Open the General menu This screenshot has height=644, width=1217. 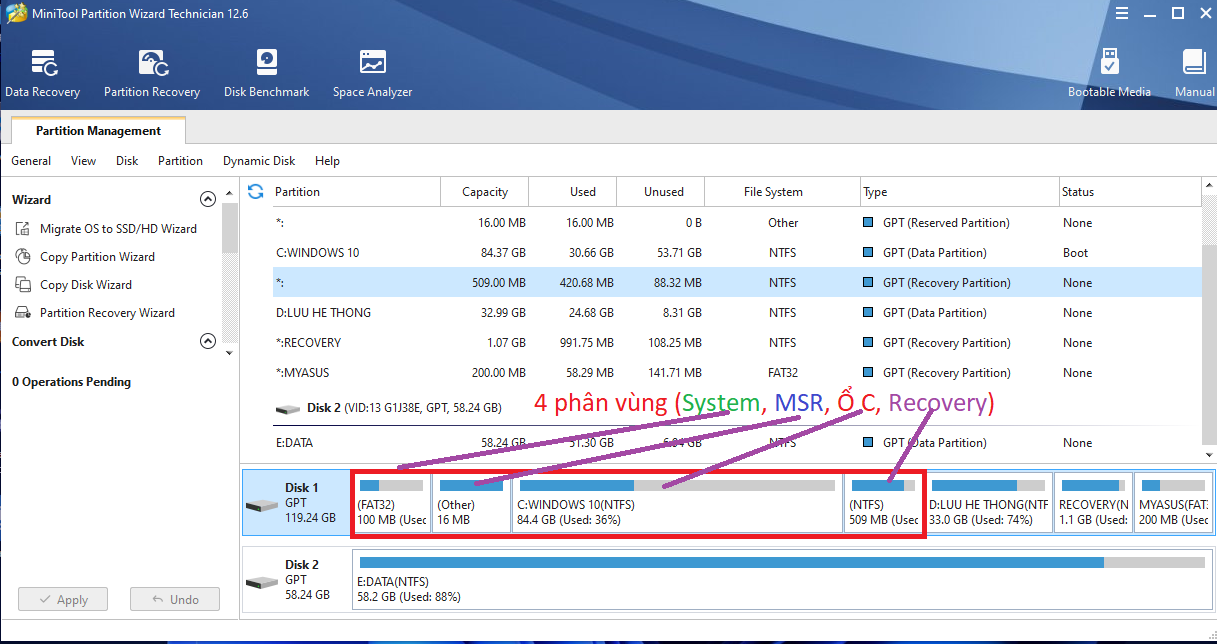coord(31,161)
